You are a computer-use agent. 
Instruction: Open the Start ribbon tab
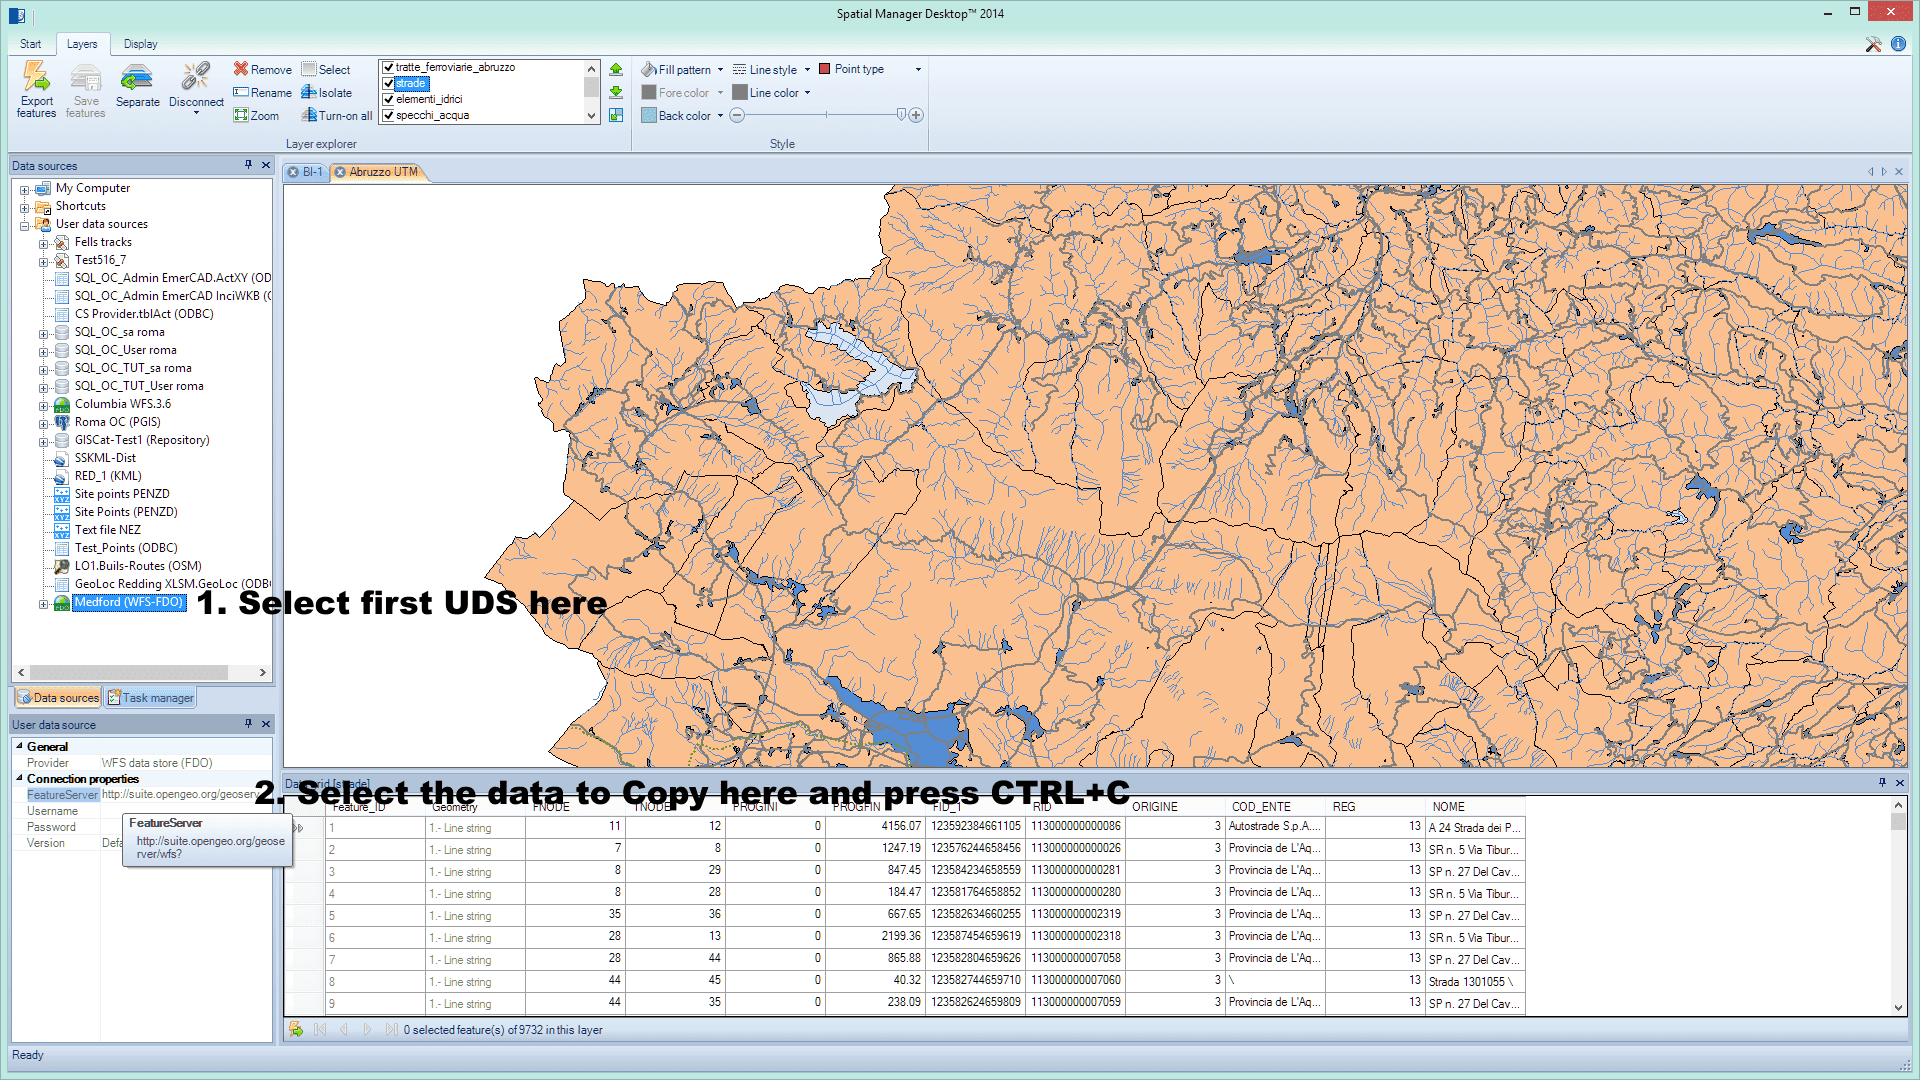[x=31, y=44]
